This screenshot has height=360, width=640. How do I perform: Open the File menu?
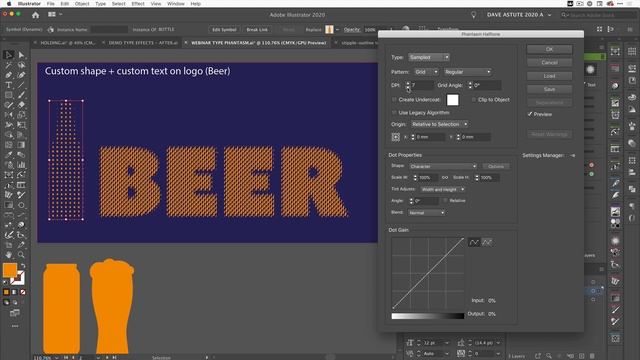pos(51,4)
